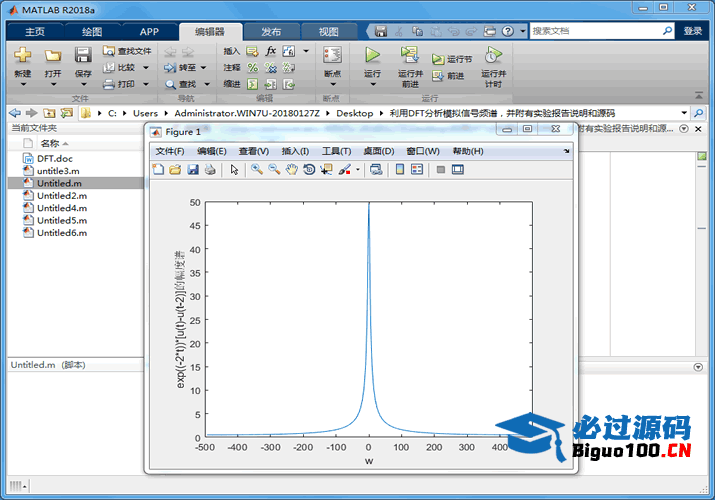Click Desktop in the folder path
Image resolution: width=715 pixels, height=500 pixels.
354,113
